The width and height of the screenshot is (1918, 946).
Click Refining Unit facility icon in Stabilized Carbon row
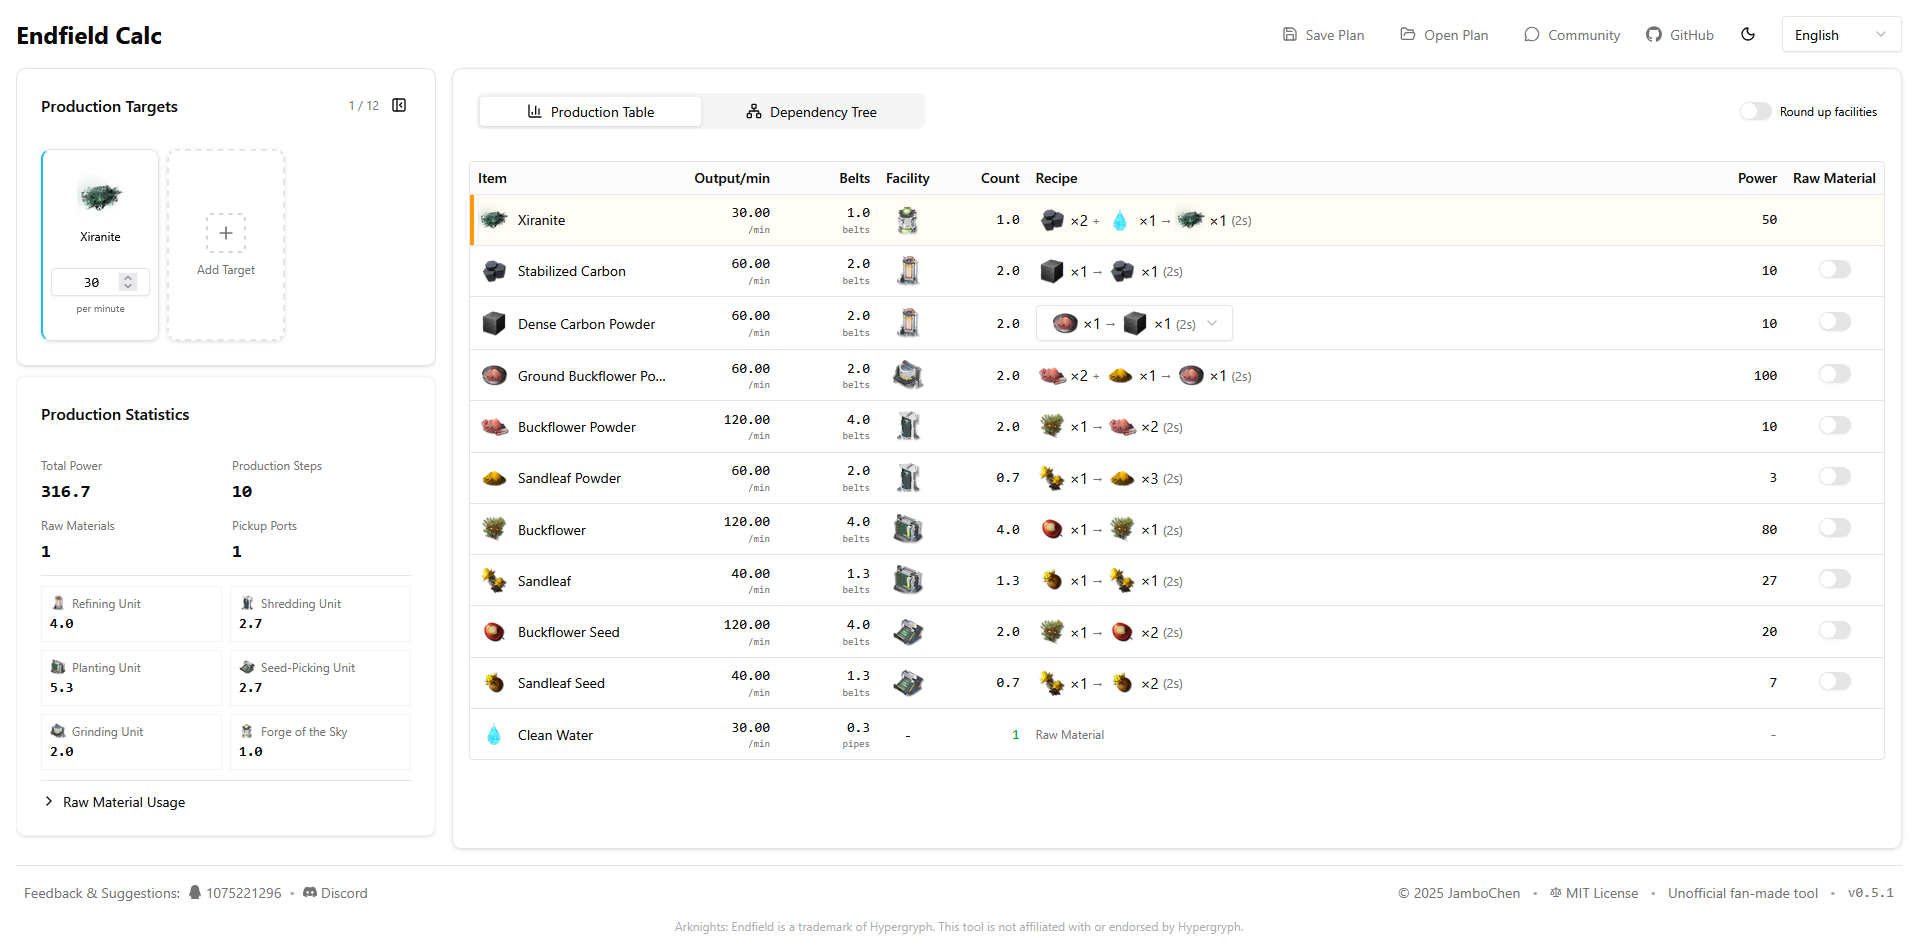pos(908,271)
